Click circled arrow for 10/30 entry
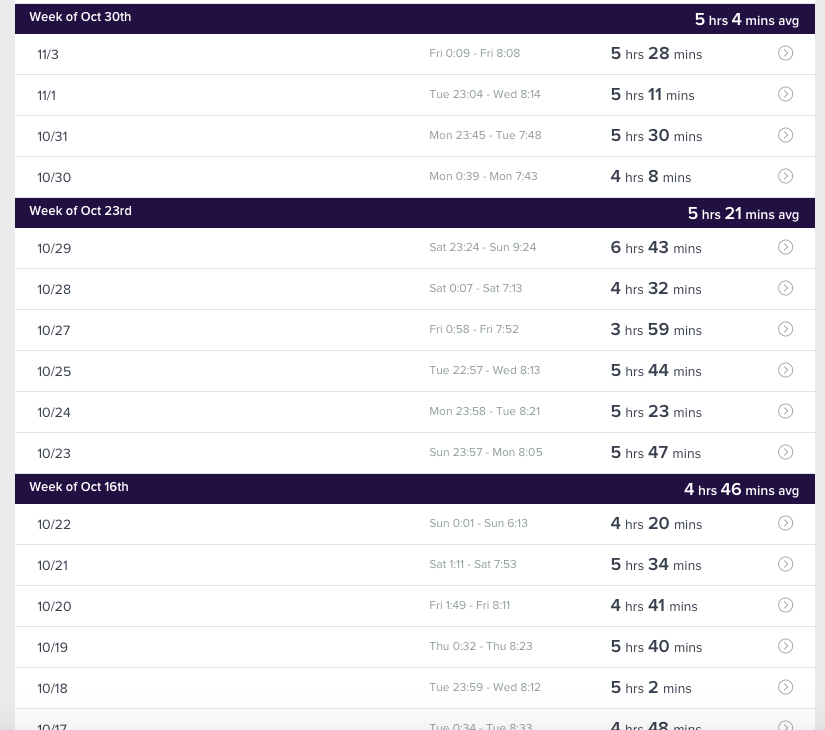This screenshot has width=825, height=730. click(x=785, y=176)
